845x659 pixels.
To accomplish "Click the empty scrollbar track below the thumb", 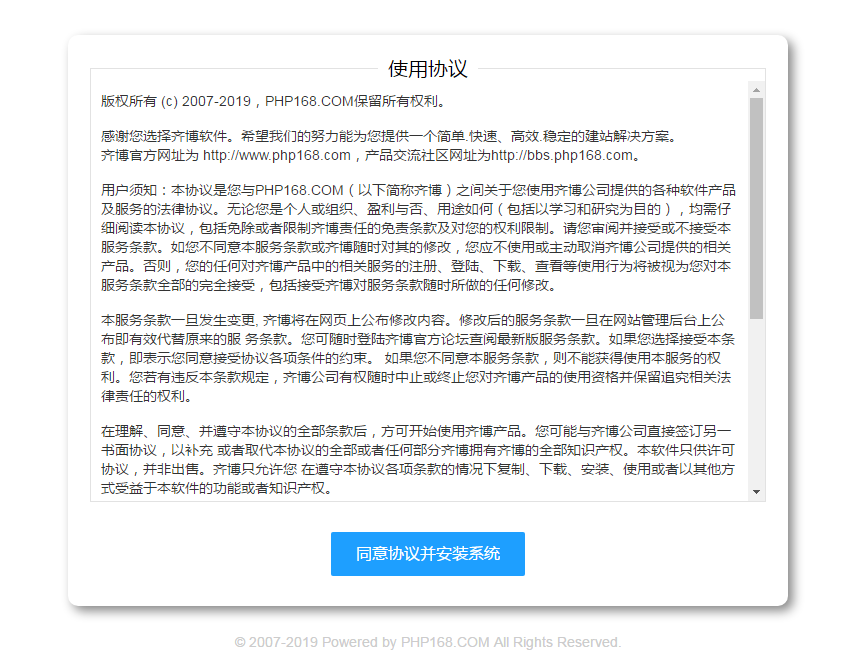I will tap(756, 401).
